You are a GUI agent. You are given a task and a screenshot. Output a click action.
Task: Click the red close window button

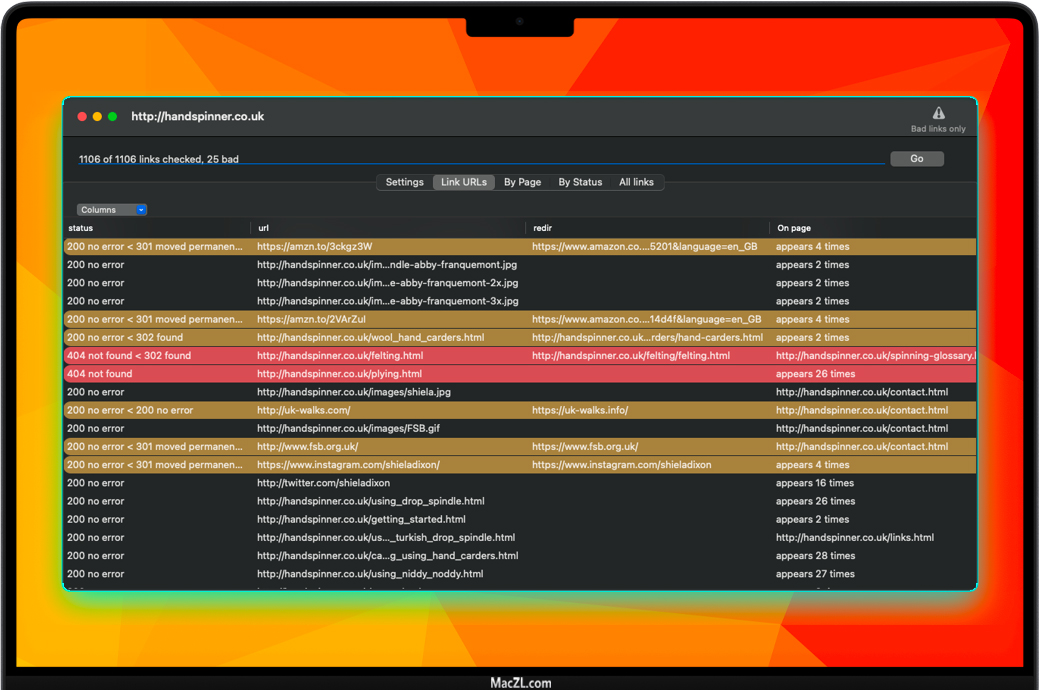(x=82, y=117)
